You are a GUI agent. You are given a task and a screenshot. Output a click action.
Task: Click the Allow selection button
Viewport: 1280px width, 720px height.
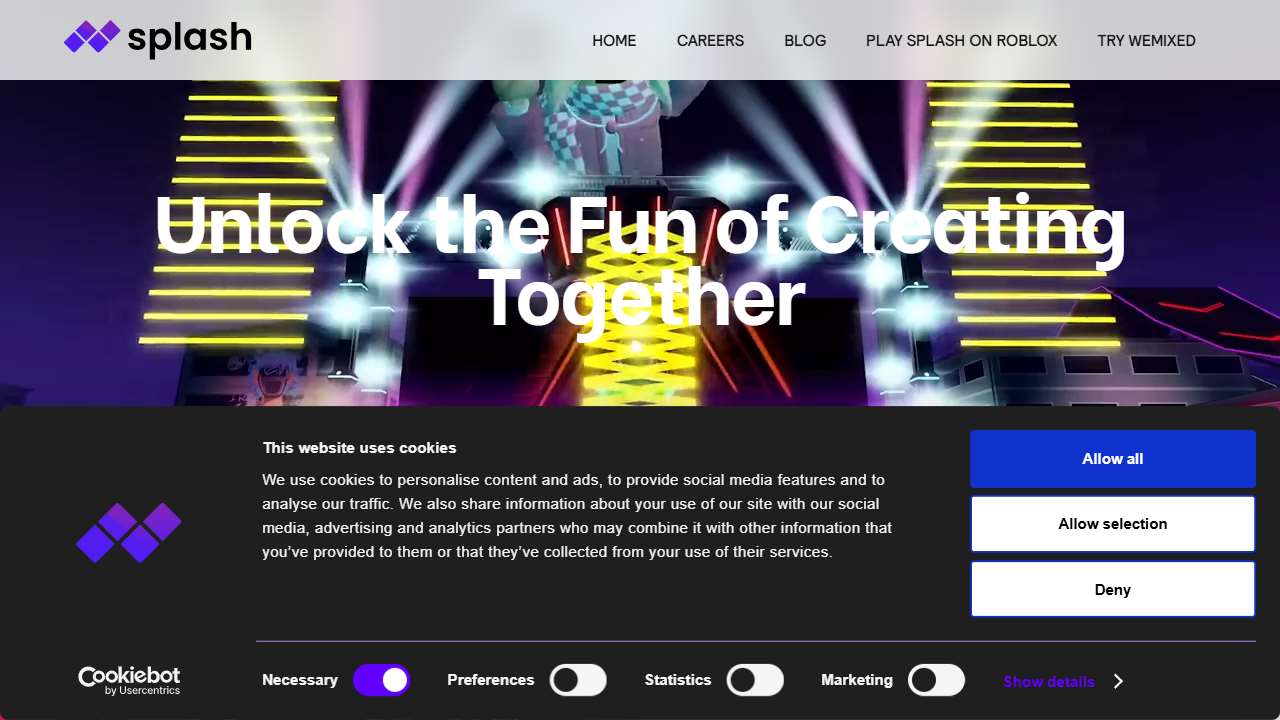tap(1113, 524)
